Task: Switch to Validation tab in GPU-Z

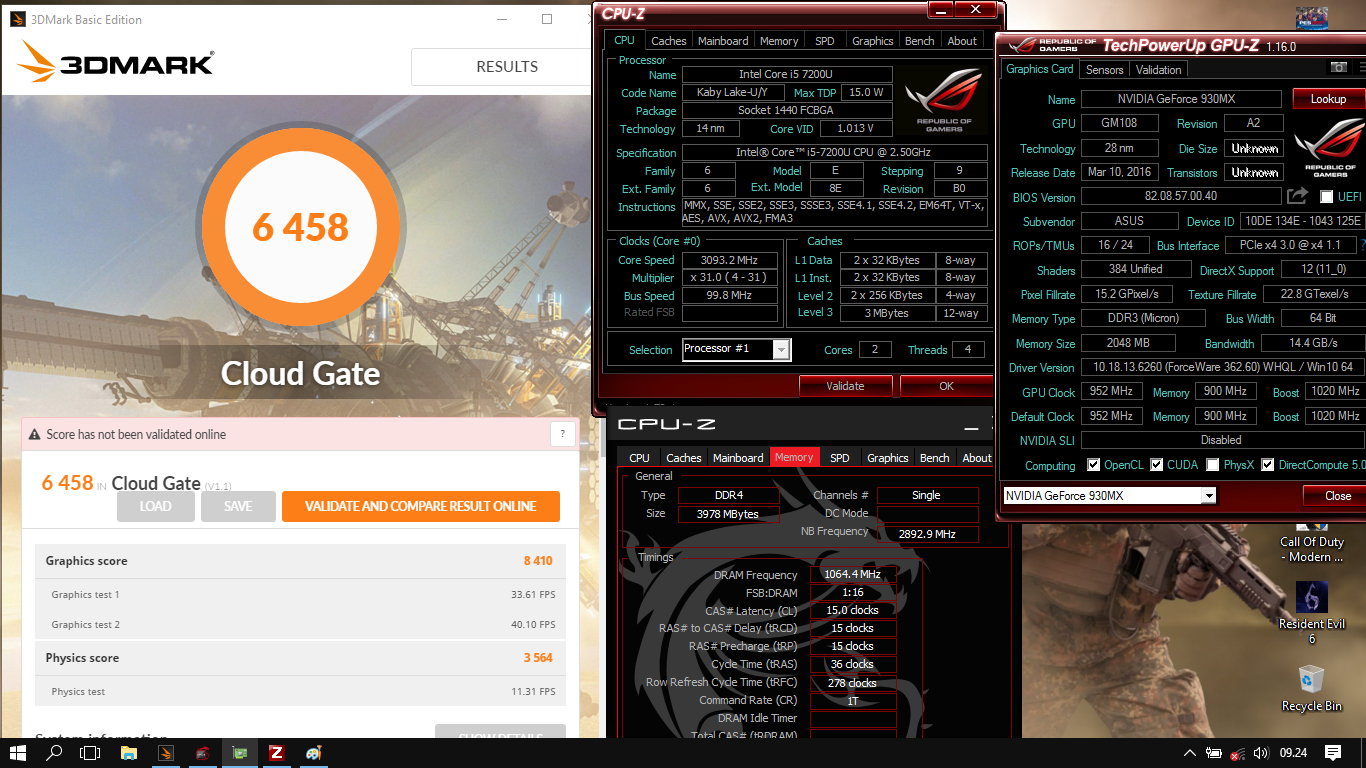Action: click(1159, 69)
